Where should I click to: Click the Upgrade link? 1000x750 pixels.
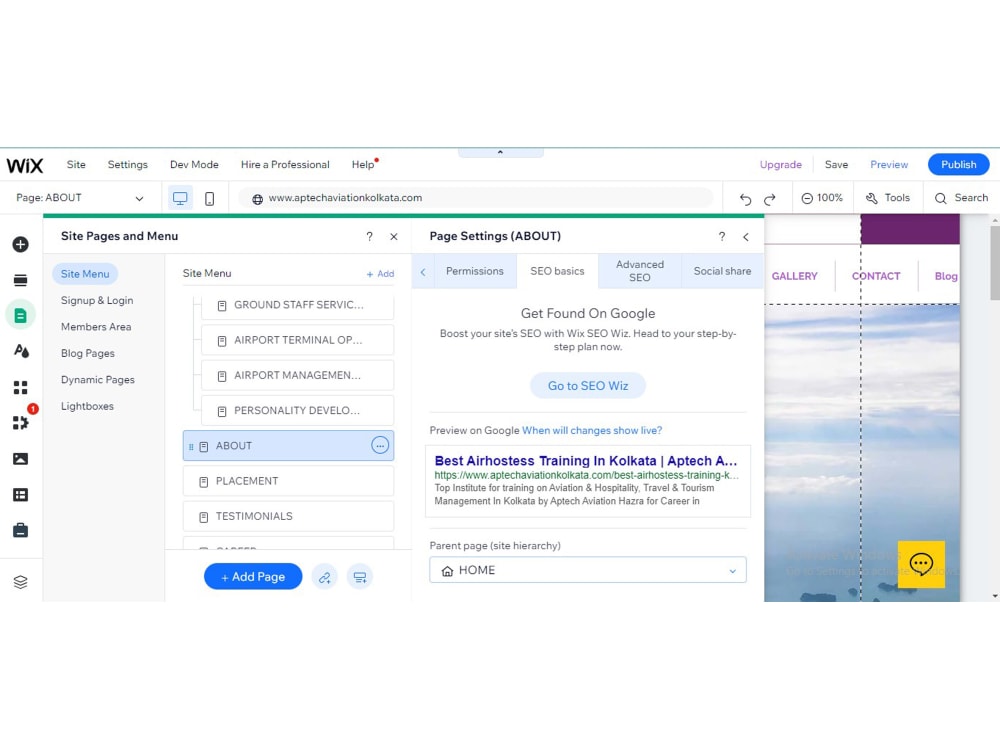click(780, 165)
